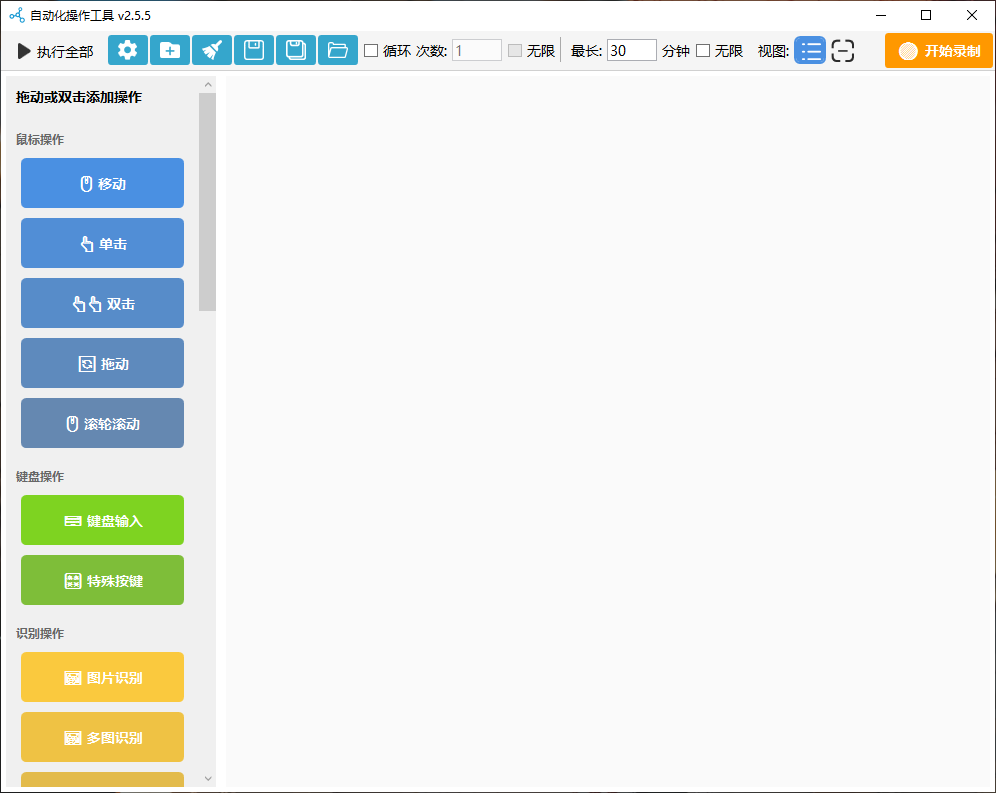The image size is (996, 793).
Task: Add a 滚轮滚动 wheel scroll action
Action: (x=102, y=423)
